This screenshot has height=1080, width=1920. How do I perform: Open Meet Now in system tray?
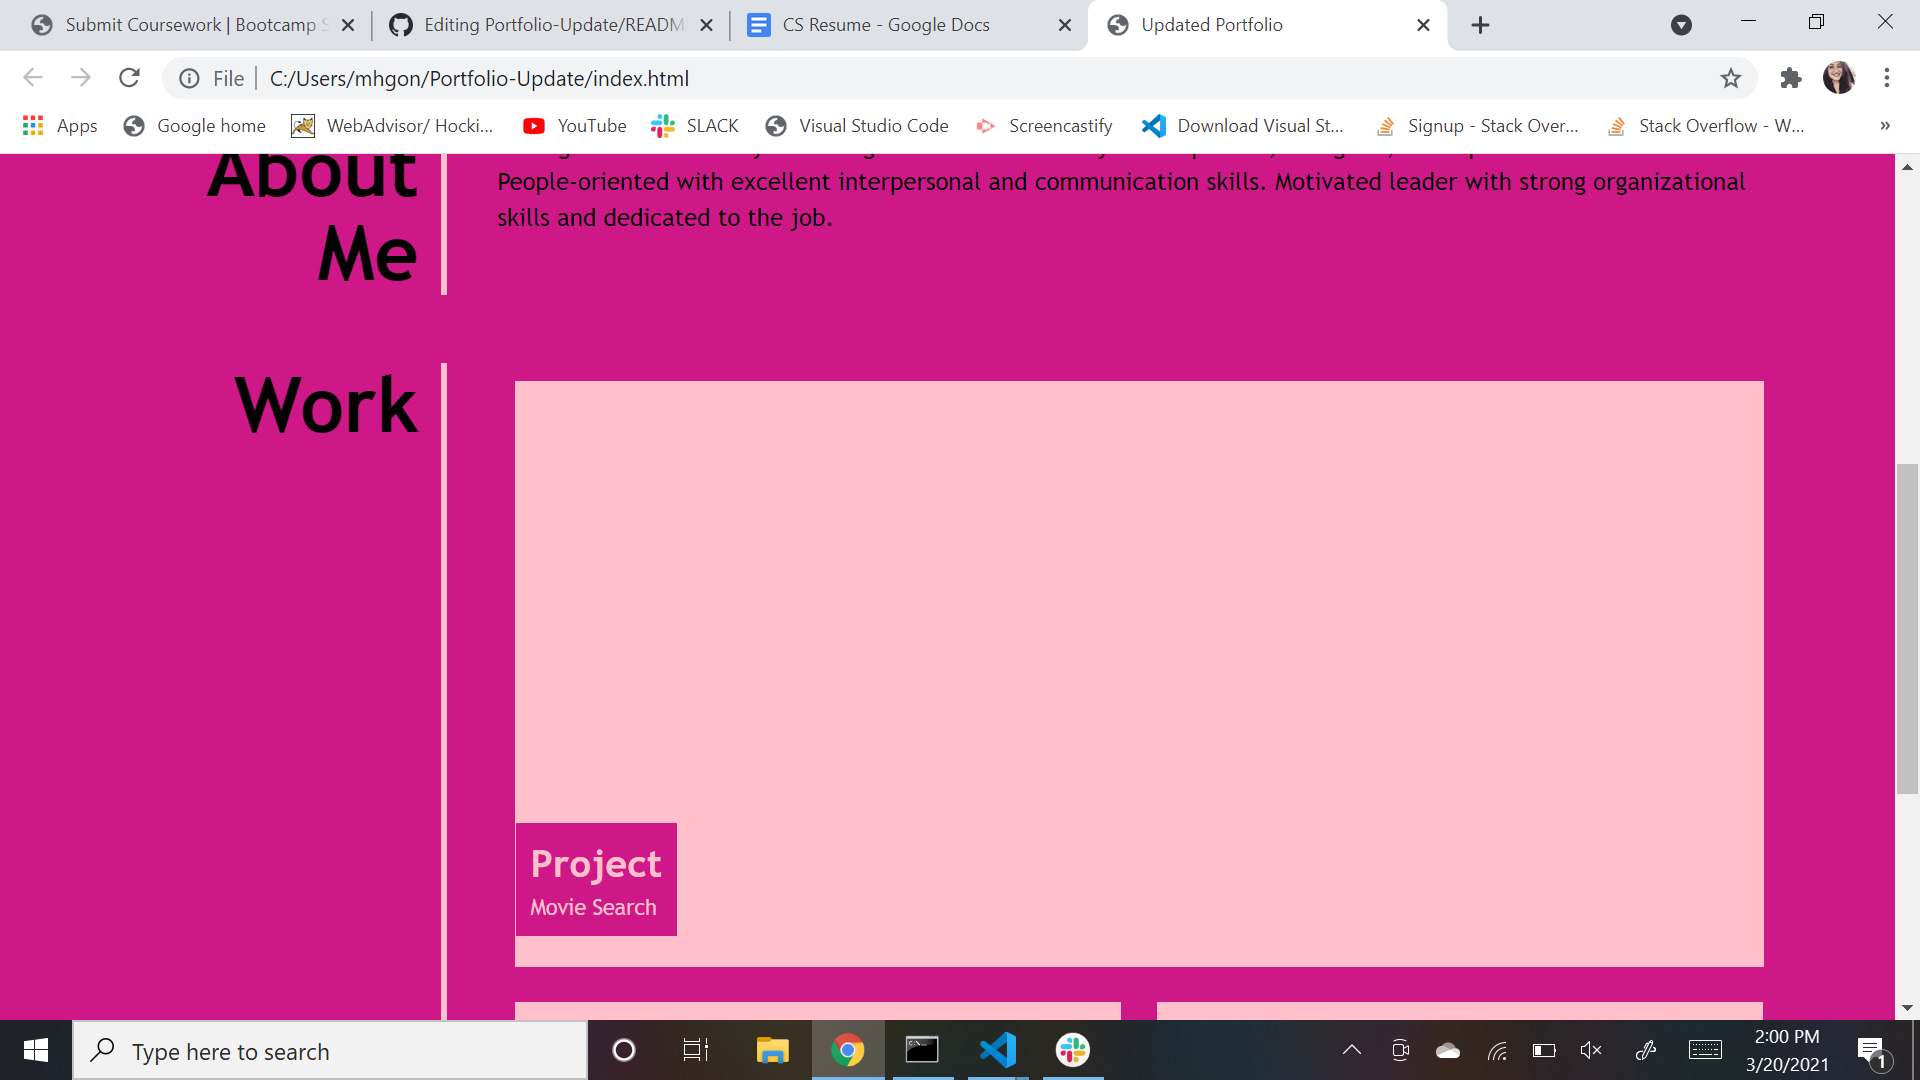[1400, 1050]
